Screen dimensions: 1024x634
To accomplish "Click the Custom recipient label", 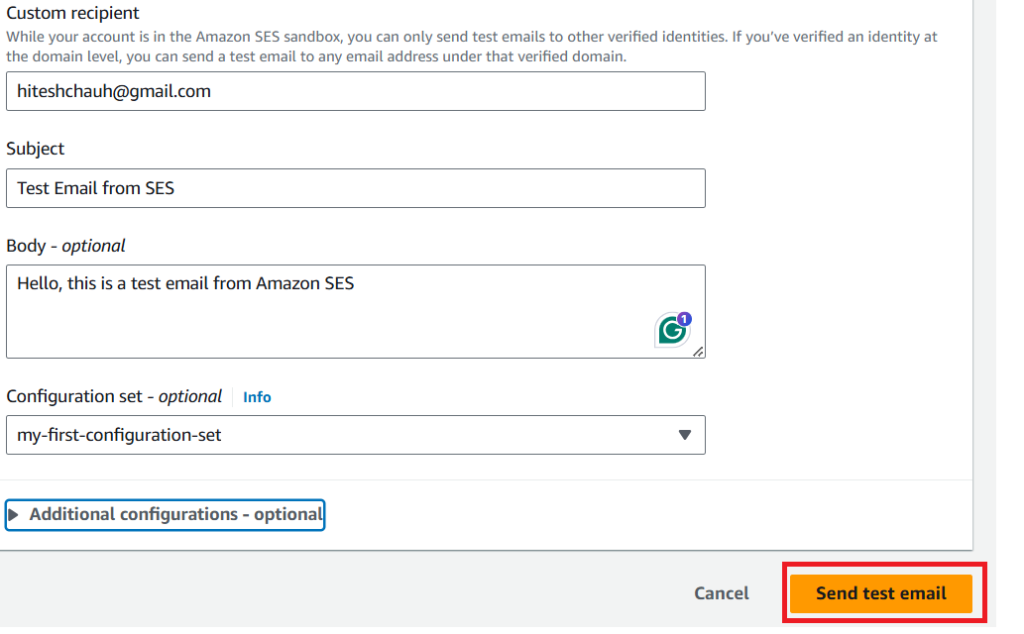I will [73, 14].
